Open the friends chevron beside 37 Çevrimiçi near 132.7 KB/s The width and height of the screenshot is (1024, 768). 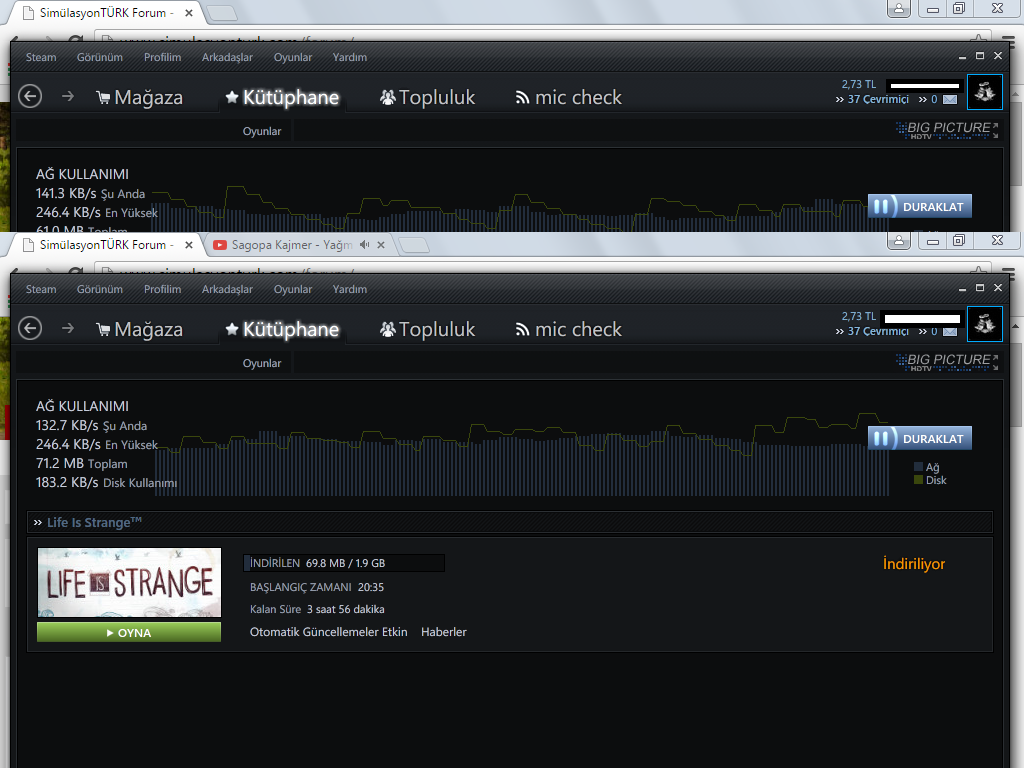point(839,332)
